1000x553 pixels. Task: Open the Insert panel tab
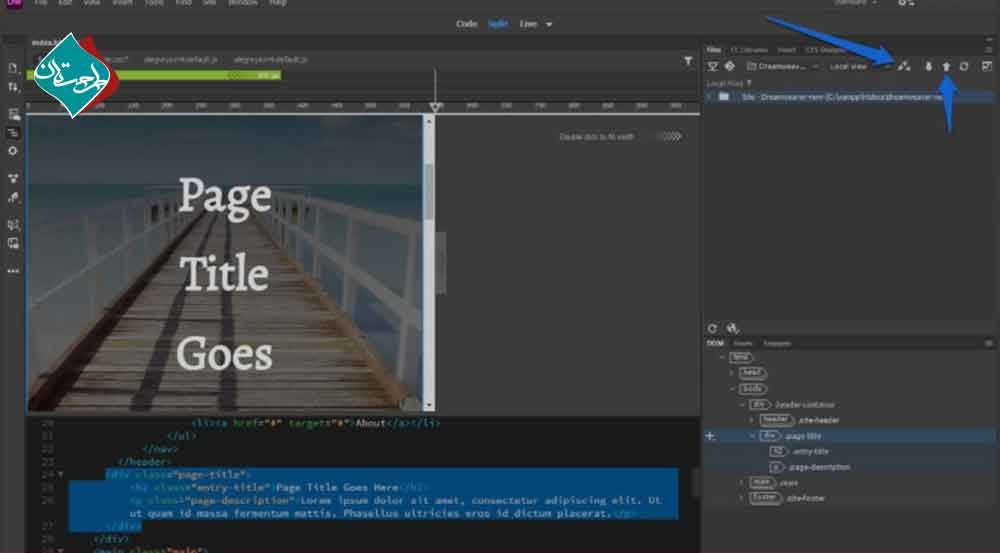pos(786,50)
